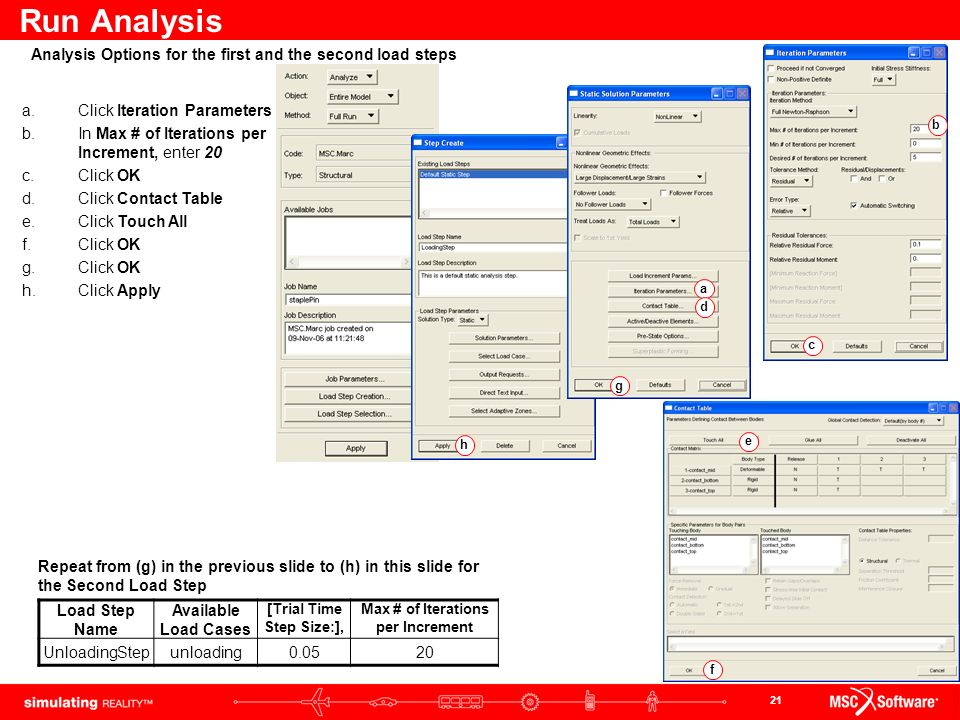Click Defaults in Iteration Parameters window
This screenshot has height=720, width=960.
(x=857, y=347)
